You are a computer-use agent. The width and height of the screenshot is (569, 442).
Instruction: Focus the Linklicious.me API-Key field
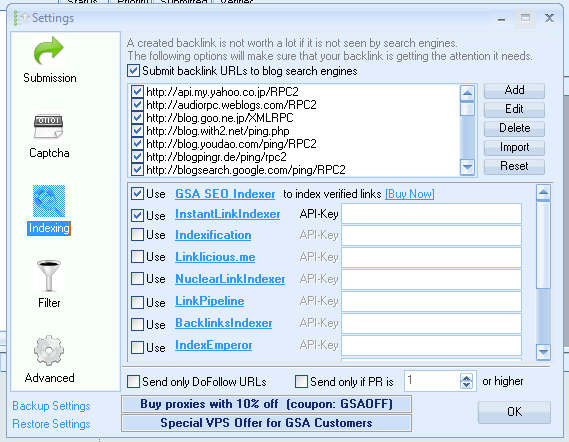[431, 257]
